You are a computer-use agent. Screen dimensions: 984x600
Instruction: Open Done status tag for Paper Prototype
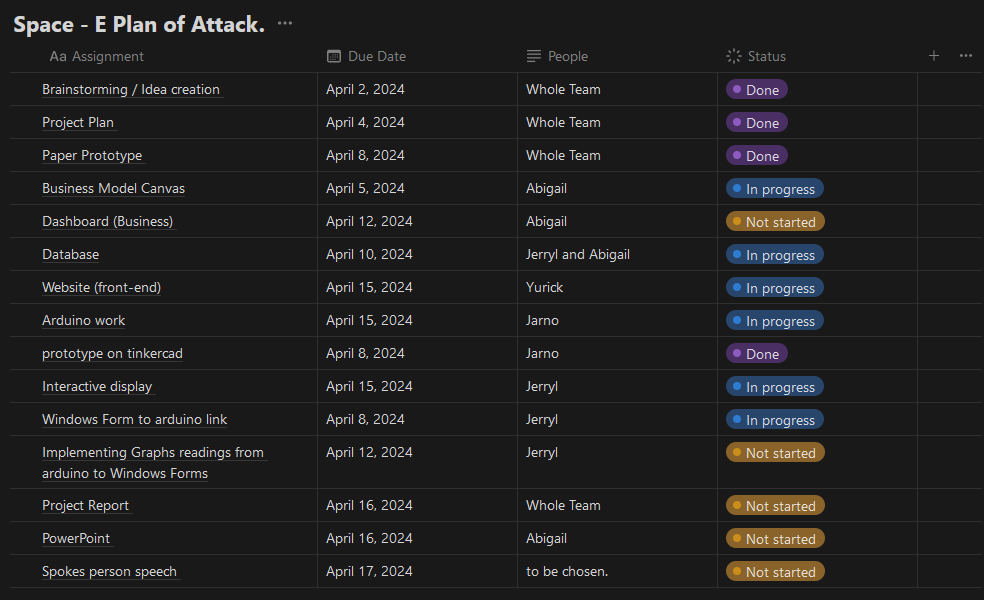click(757, 156)
